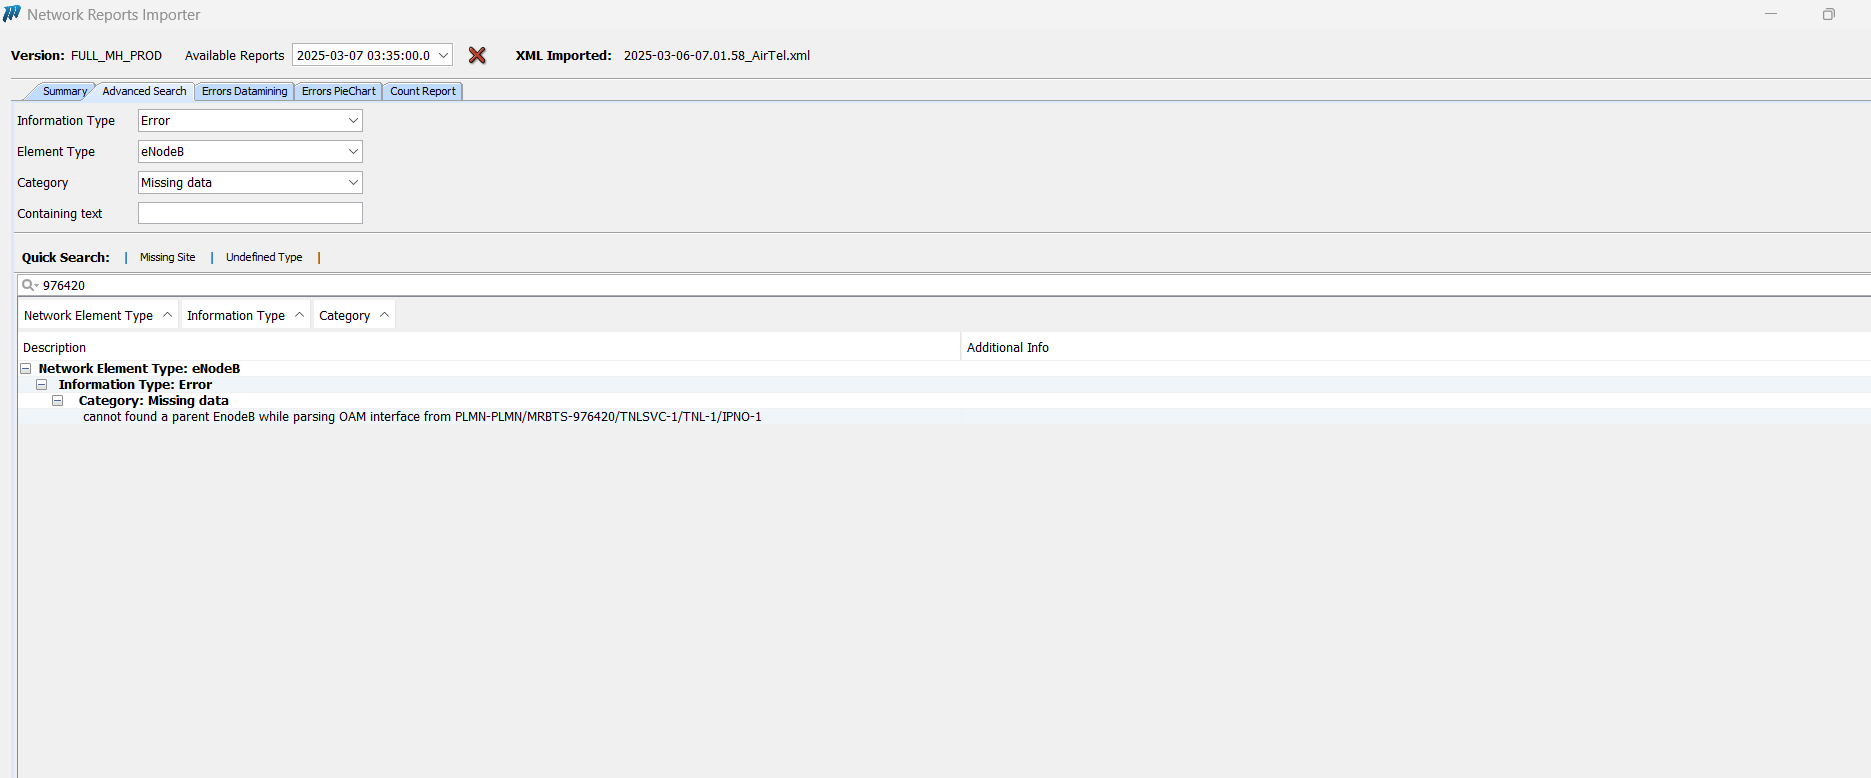Click the restore window button in title bar

coord(1828,14)
